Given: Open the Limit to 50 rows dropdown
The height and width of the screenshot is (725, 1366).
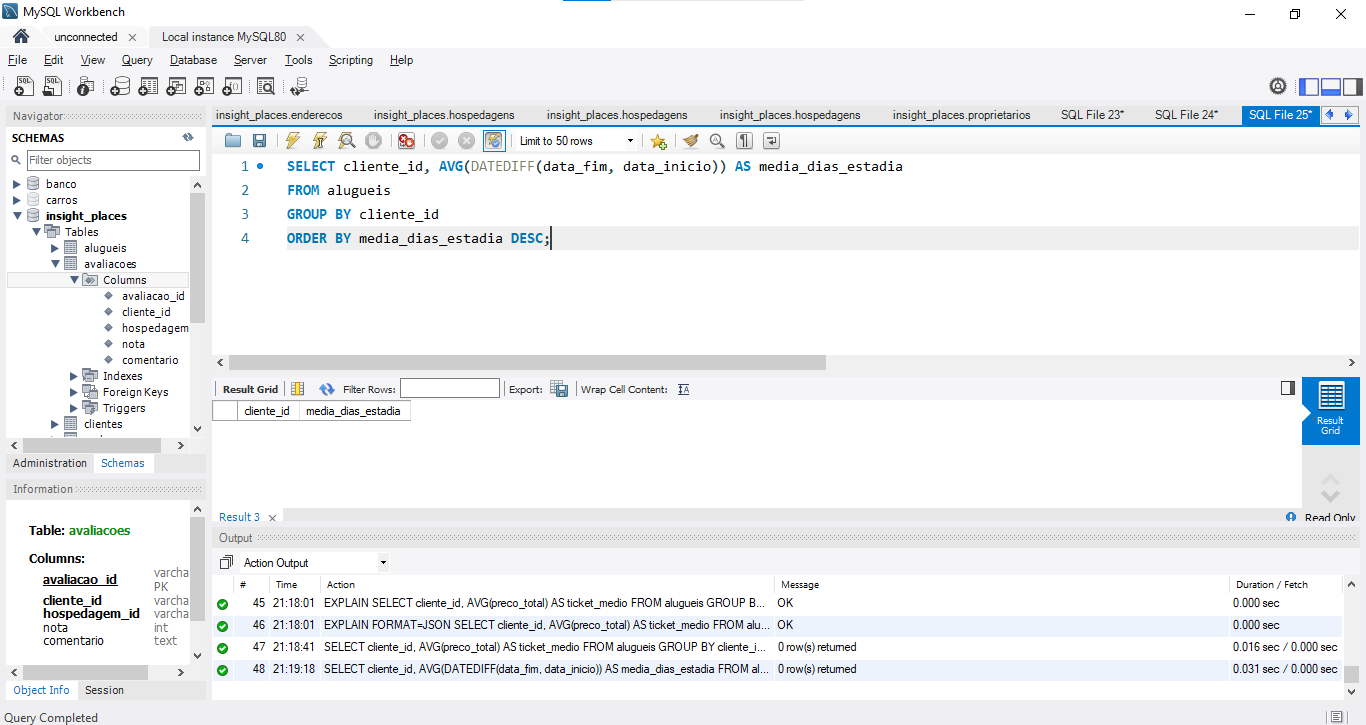Looking at the screenshot, I should [577, 141].
